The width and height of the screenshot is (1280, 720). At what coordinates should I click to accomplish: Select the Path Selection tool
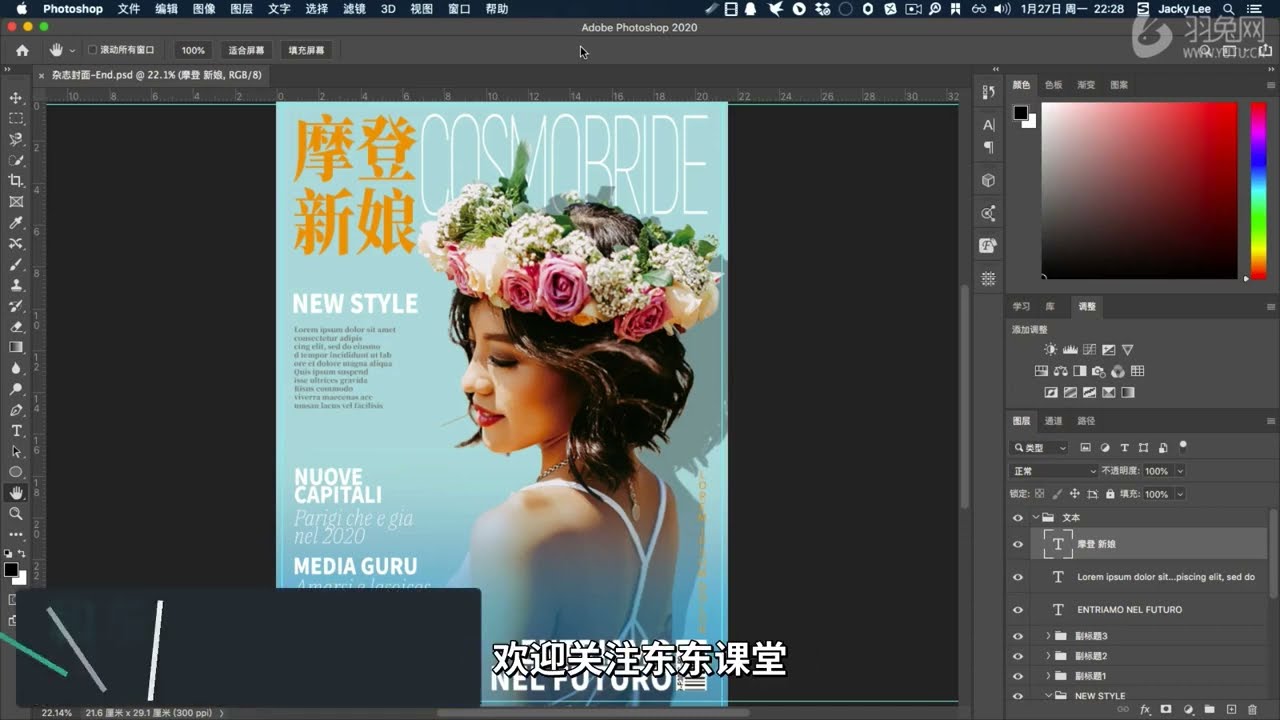pyautogui.click(x=16, y=451)
